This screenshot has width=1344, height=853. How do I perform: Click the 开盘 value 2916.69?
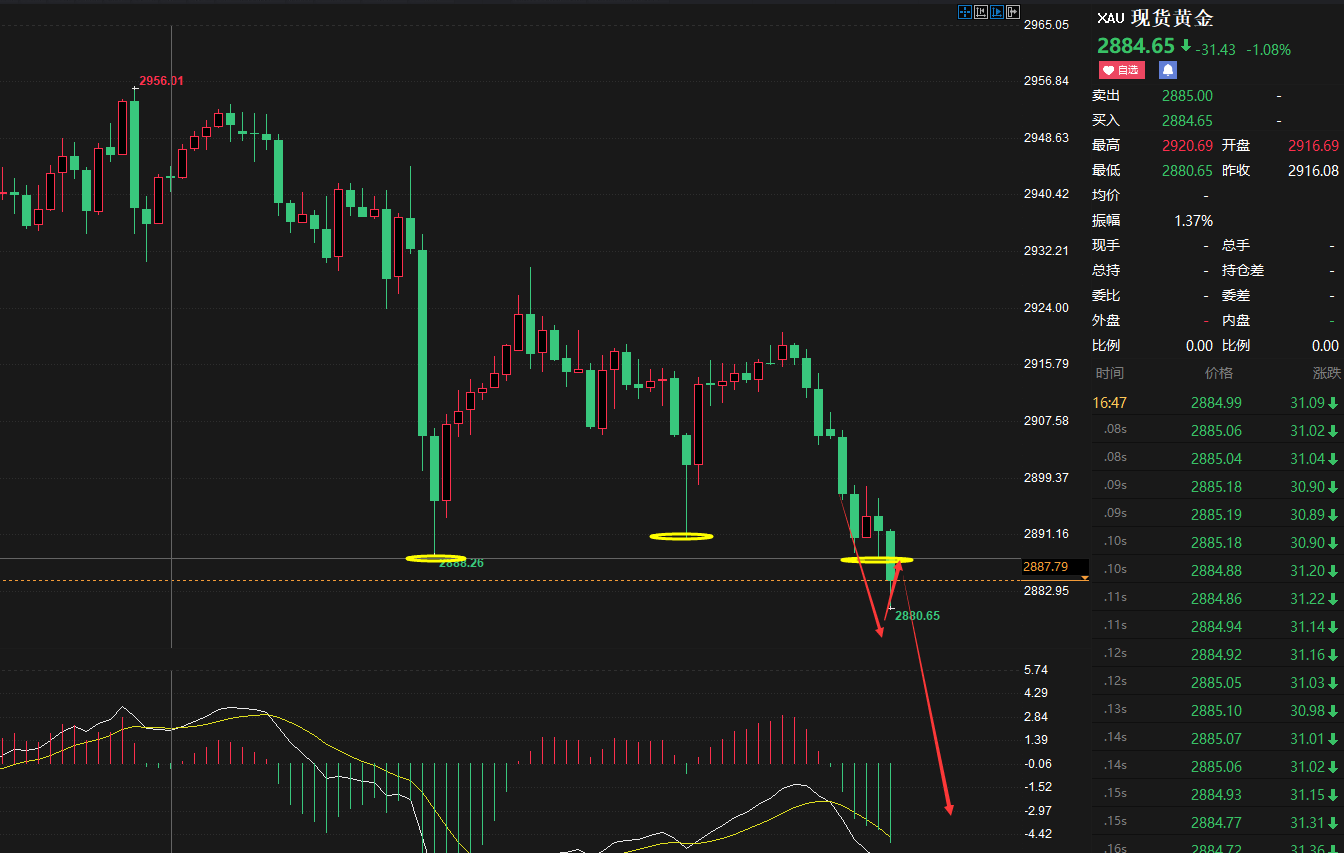click(1313, 146)
